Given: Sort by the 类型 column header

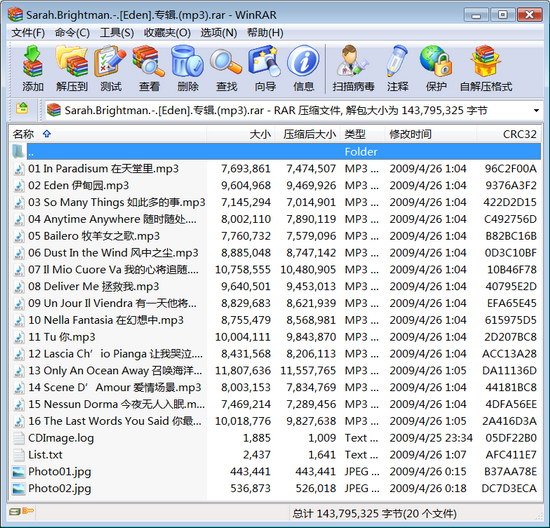Looking at the screenshot, I should [x=362, y=134].
